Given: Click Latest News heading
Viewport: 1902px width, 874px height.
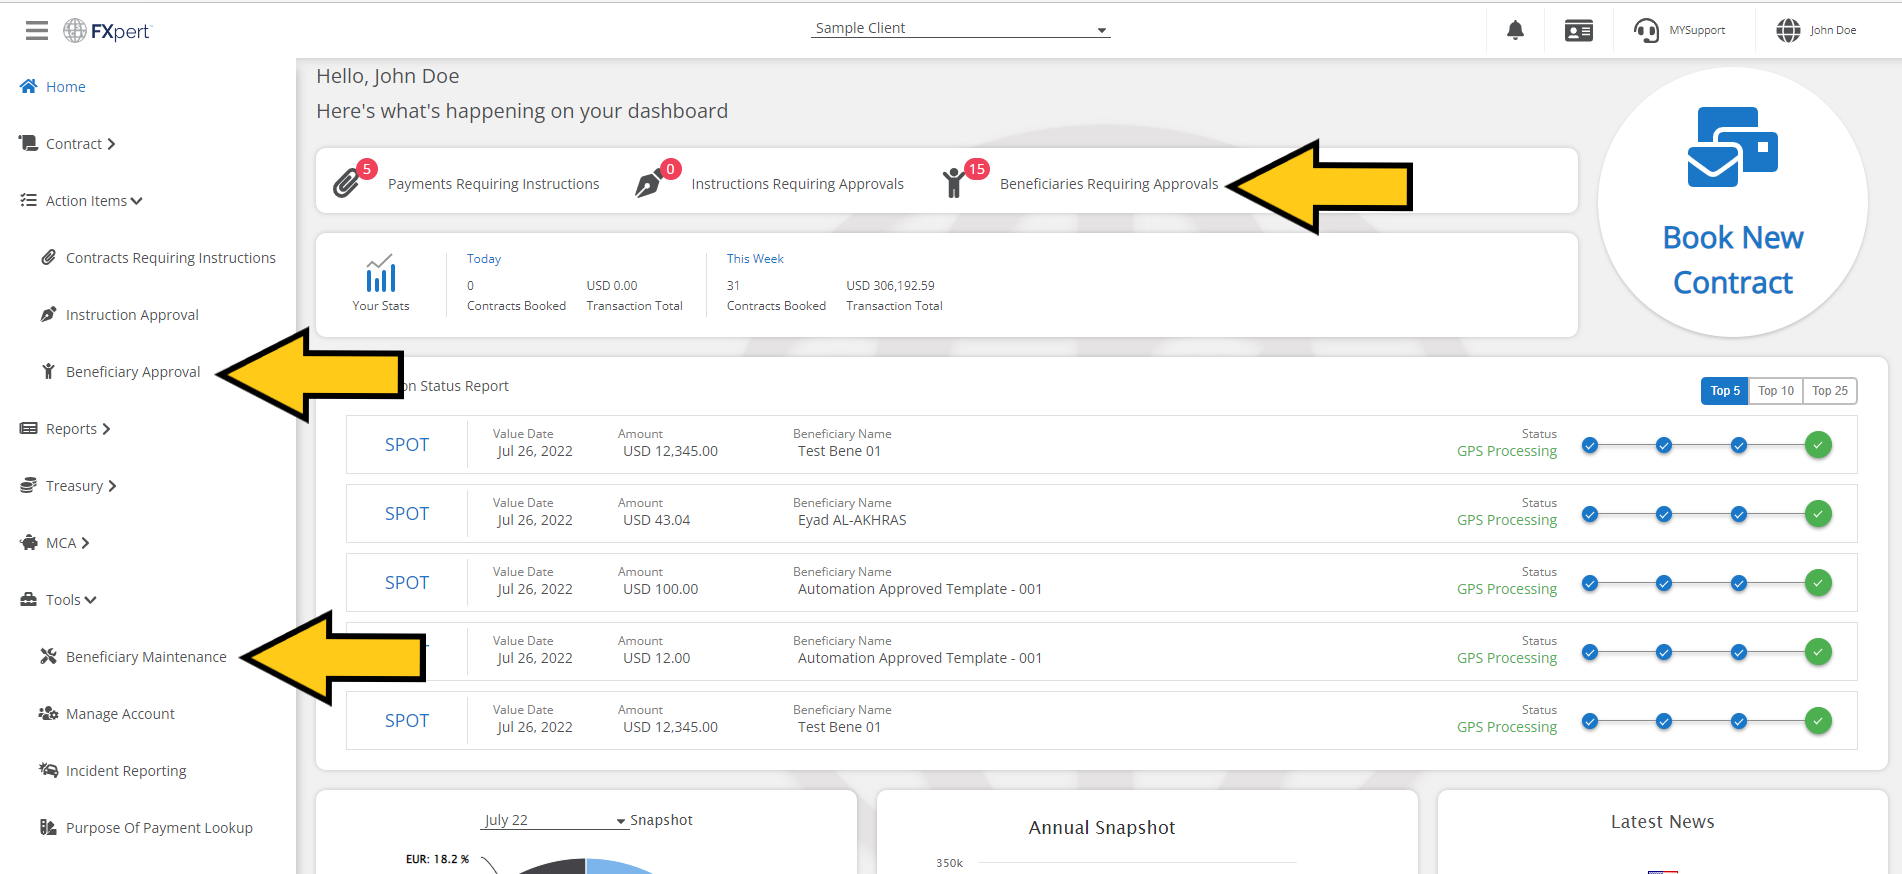Looking at the screenshot, I should point(1662,822).
